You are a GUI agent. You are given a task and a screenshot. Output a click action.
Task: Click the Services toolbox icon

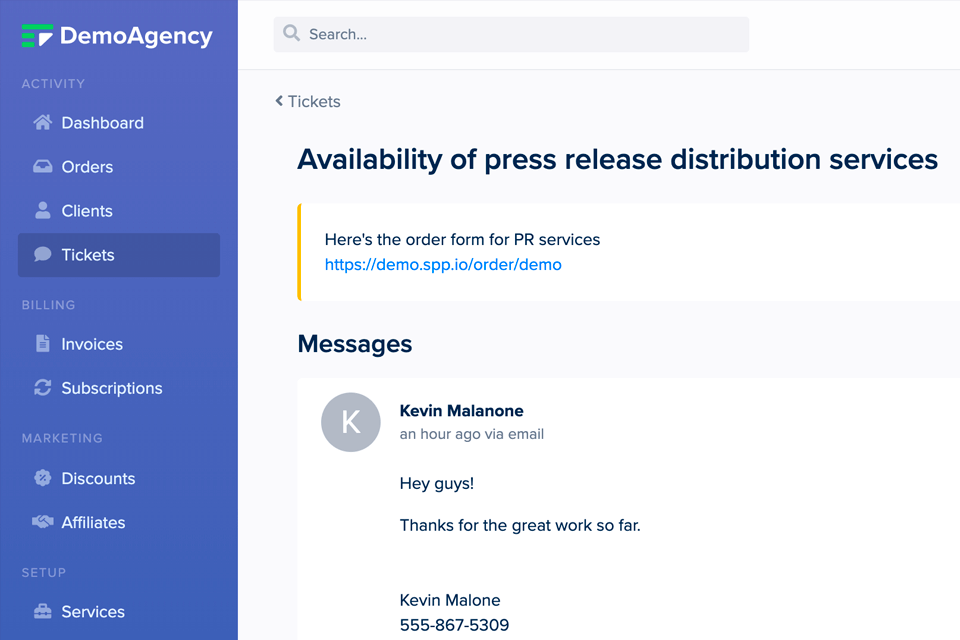pyautogui.click(x=42, y=612)
